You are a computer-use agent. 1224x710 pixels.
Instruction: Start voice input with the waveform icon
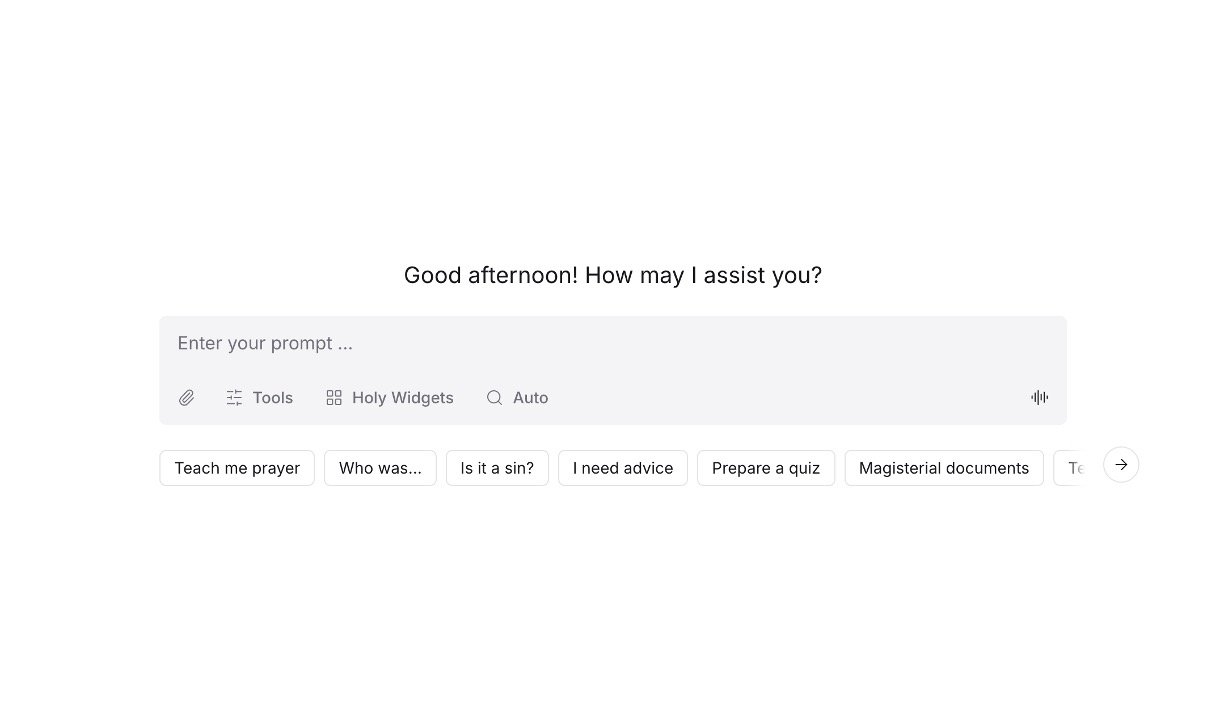pyautogui.click(x=1040, y=398)
